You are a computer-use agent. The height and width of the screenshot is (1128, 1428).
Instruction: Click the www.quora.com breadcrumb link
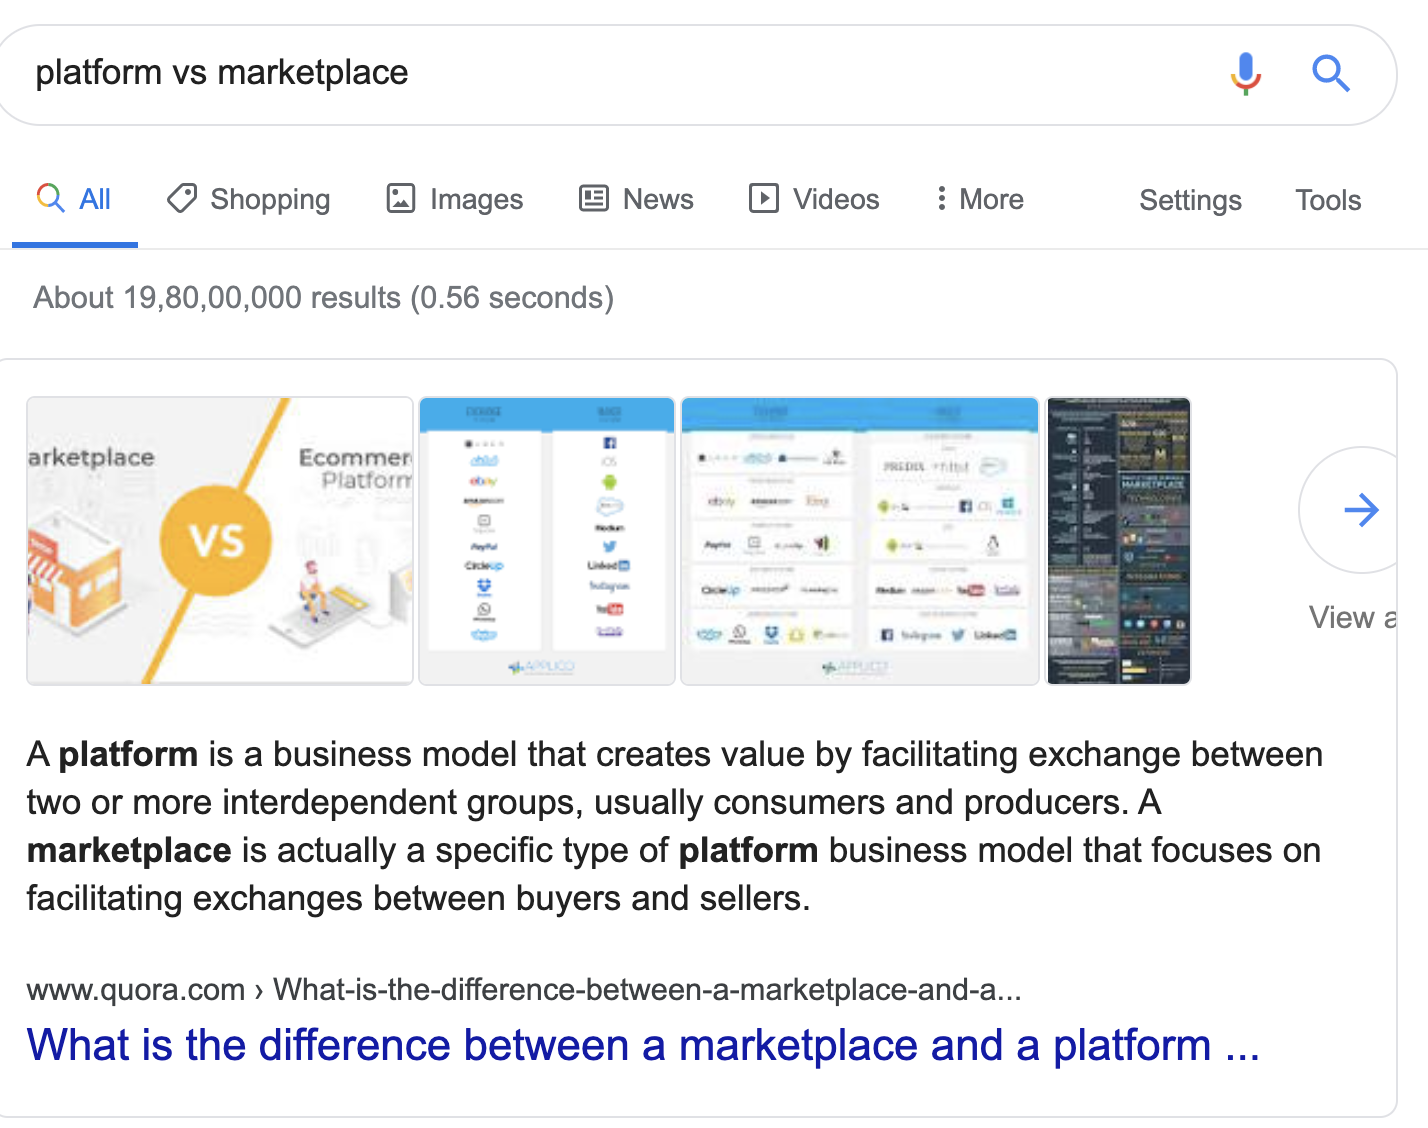(x=129, y=991)
